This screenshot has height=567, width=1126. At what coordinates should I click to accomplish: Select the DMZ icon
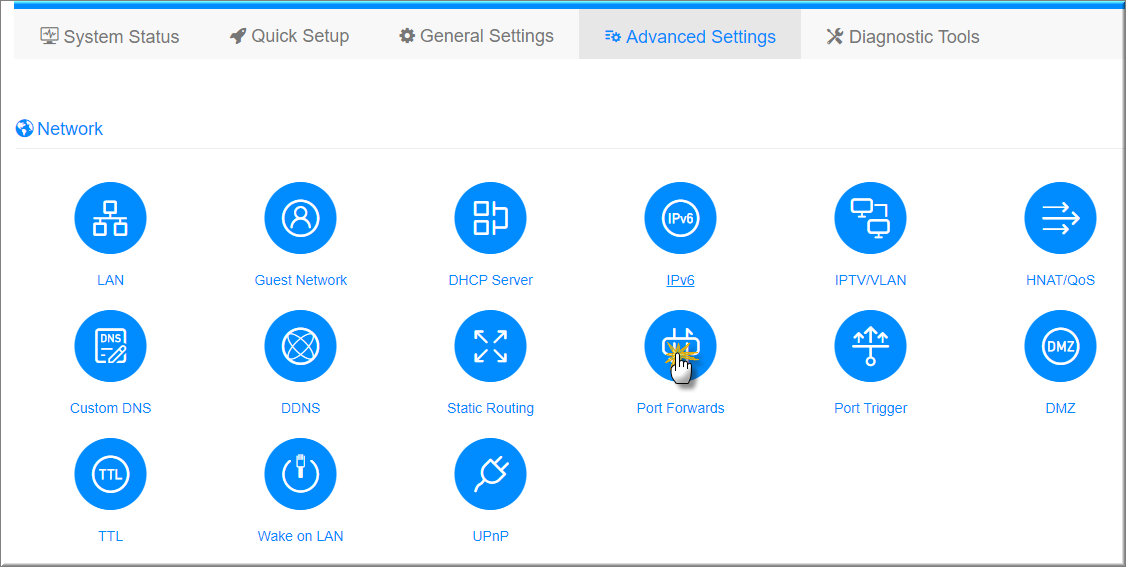1060,346
